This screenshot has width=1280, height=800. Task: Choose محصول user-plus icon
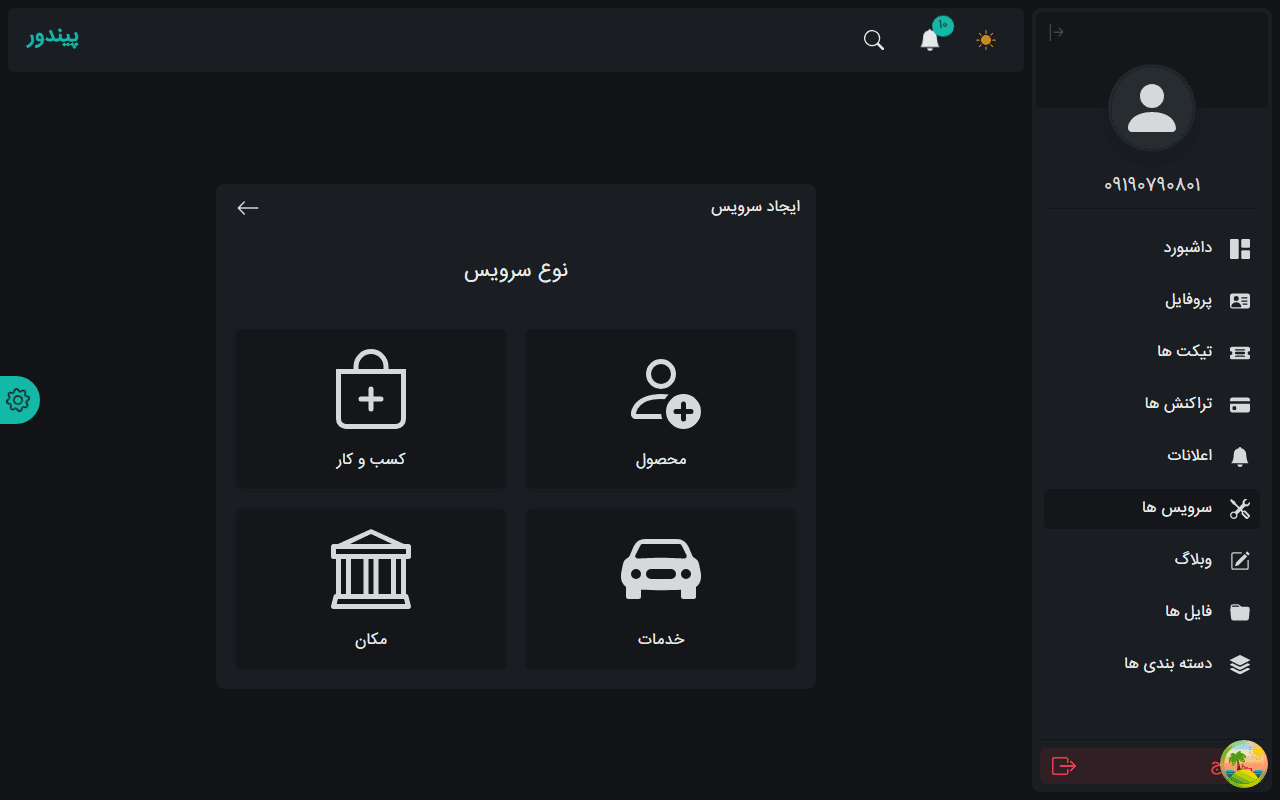(x=665, y=394)
